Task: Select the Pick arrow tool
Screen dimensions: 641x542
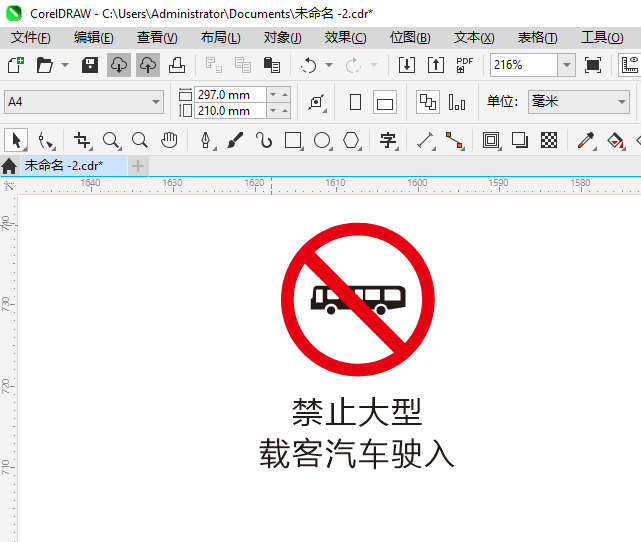Action: click(16, 140)
